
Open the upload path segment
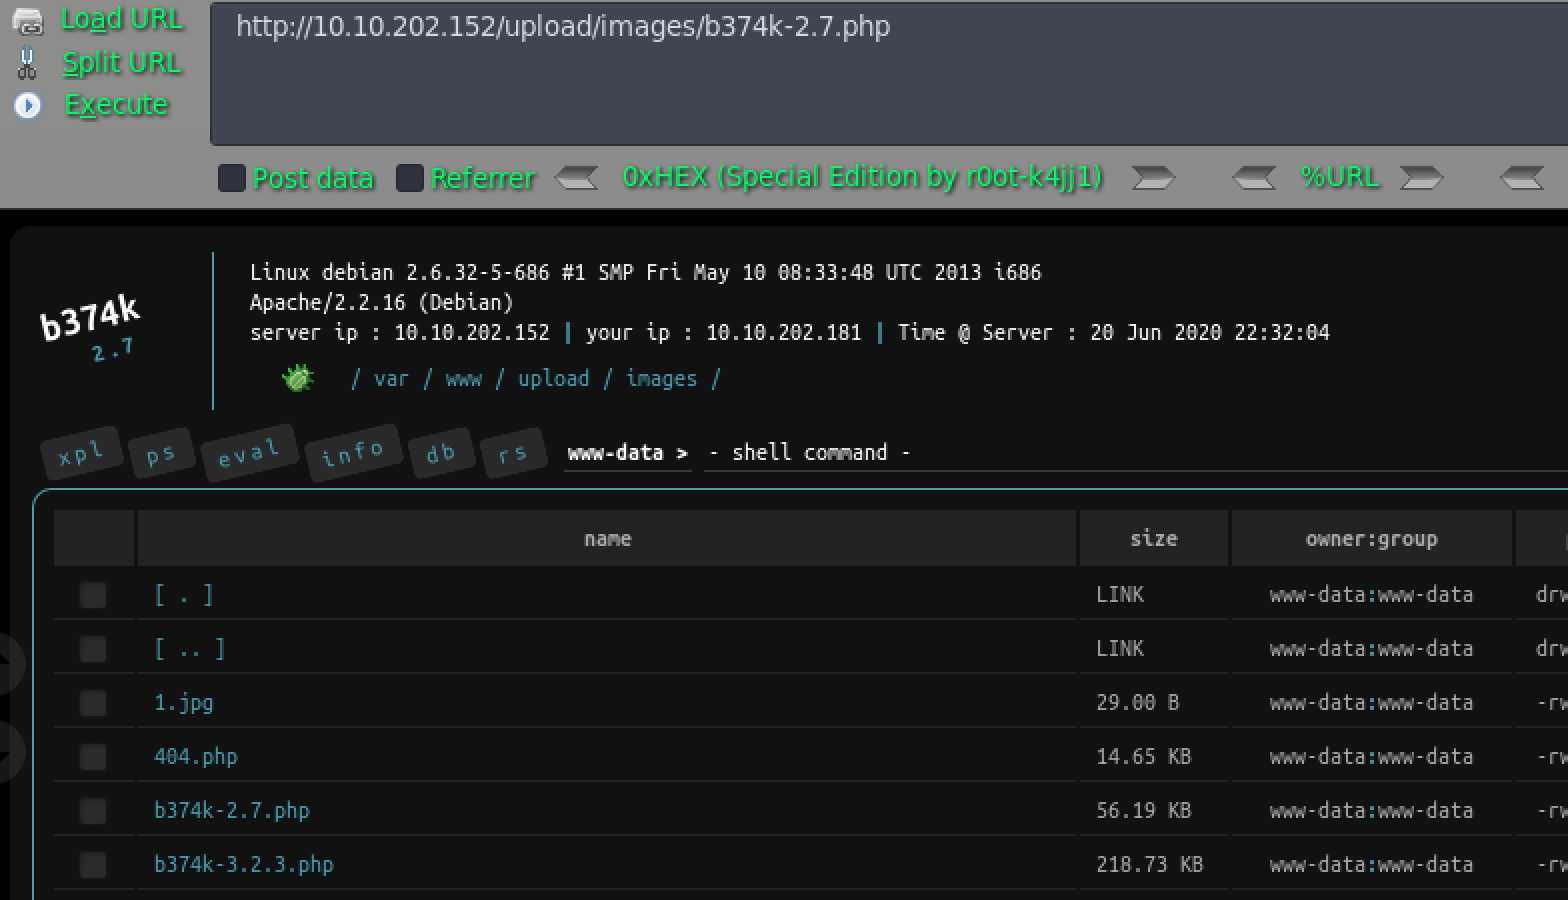[553, 378]
